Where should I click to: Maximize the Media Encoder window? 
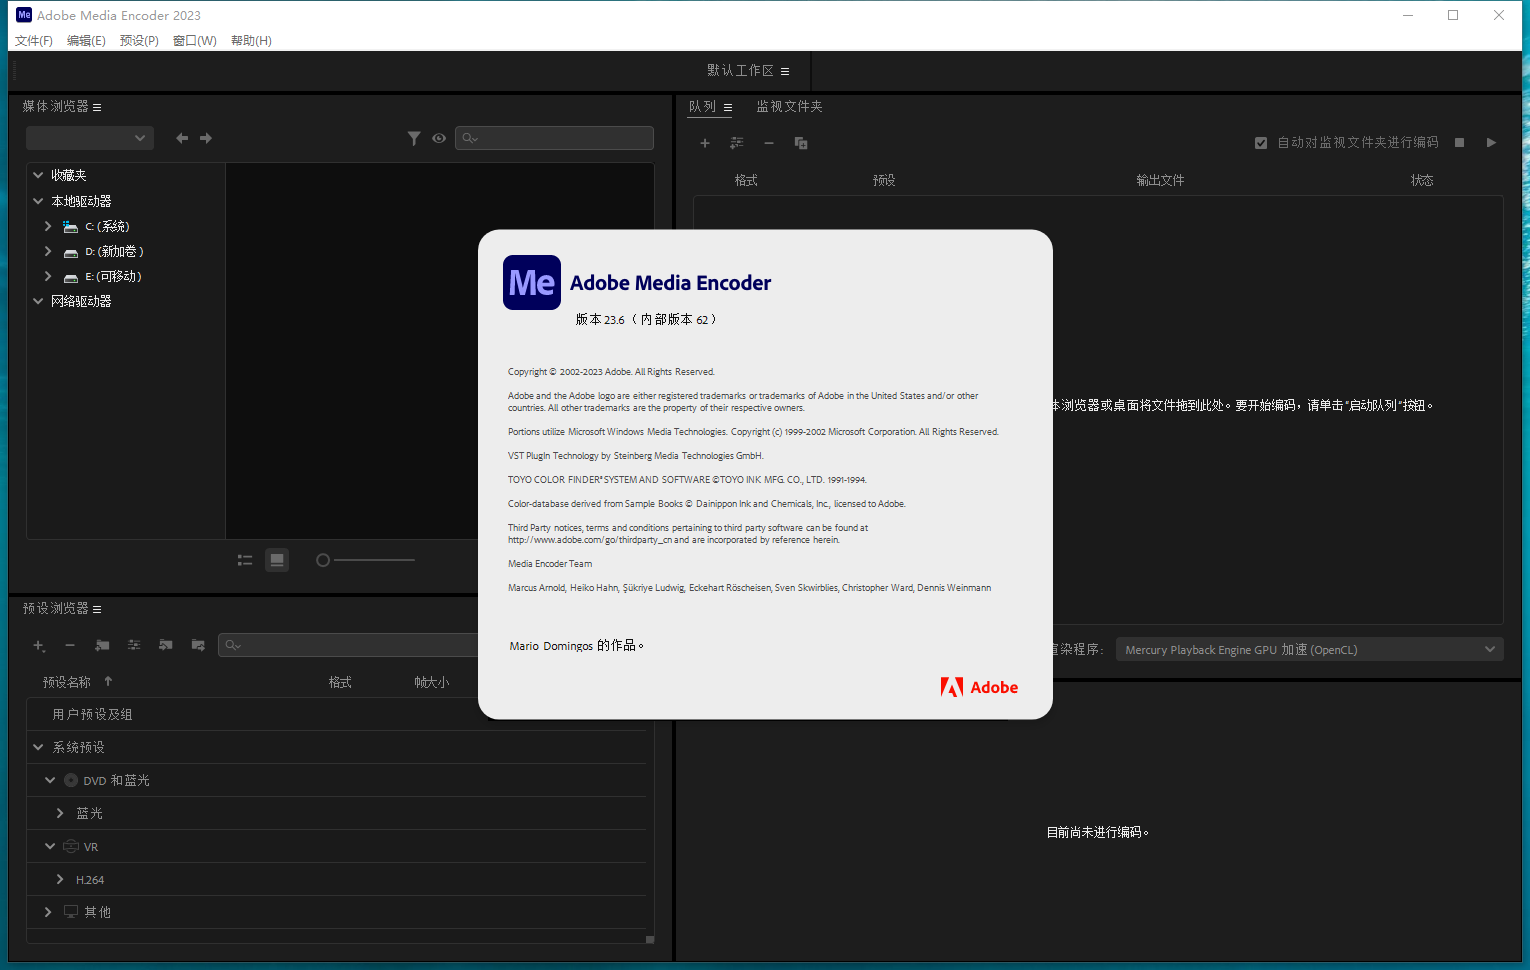(1453, 15)
